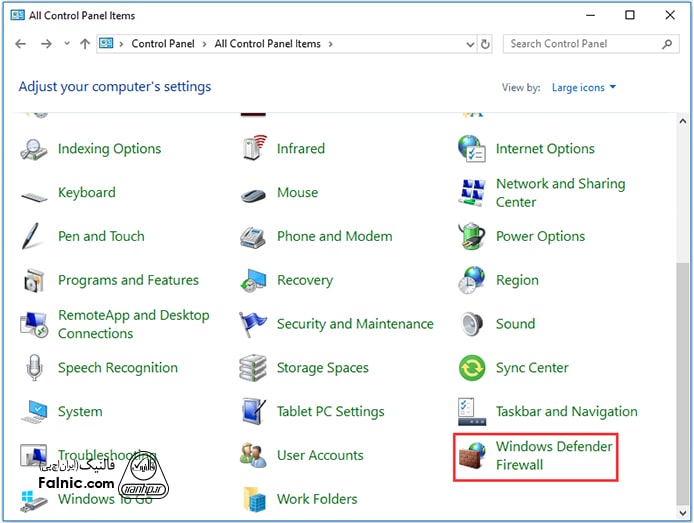Select All Control Panel Items breadcrumb
This screenshot has height=523, width=694.
[268, 44]
